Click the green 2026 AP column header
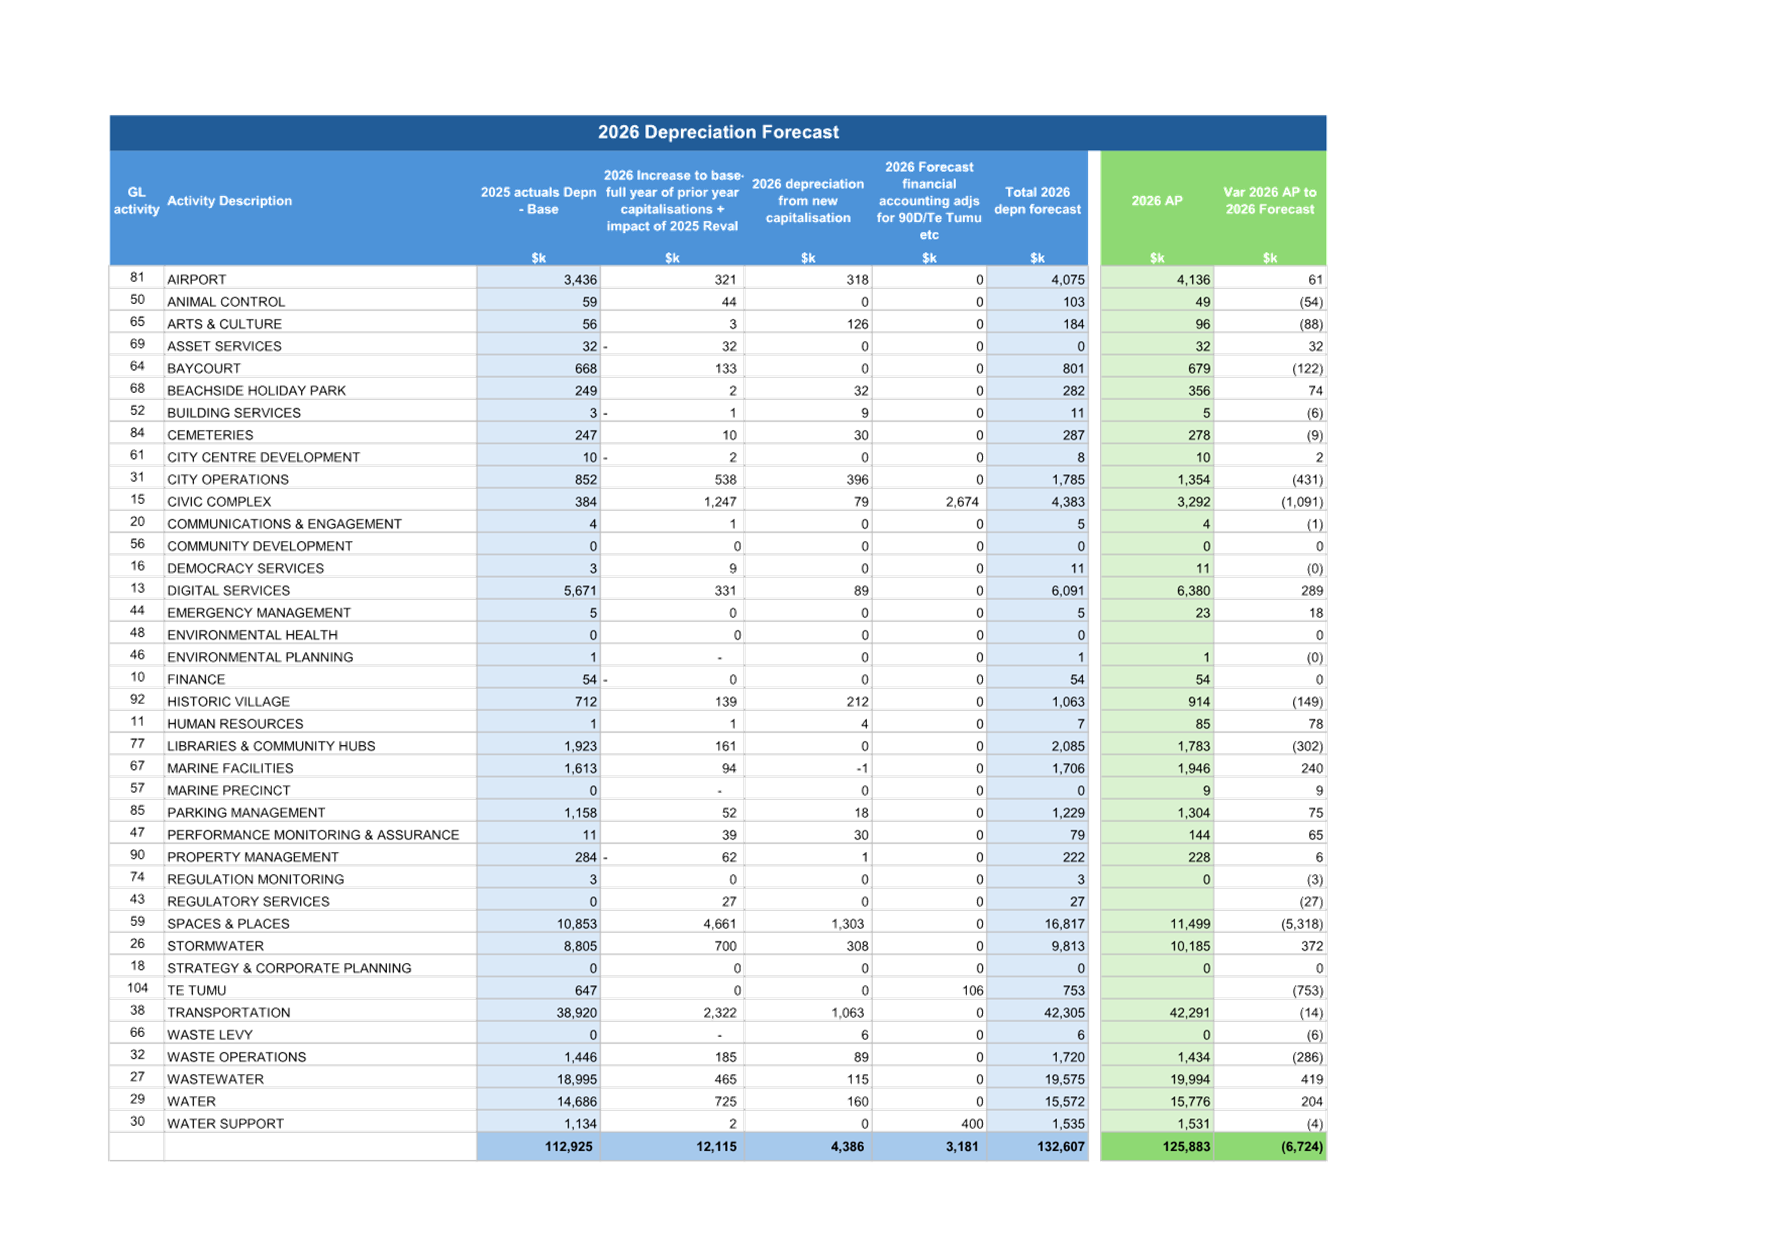This screenshot has width=1772, height=1252. (x=1157, y=201)
